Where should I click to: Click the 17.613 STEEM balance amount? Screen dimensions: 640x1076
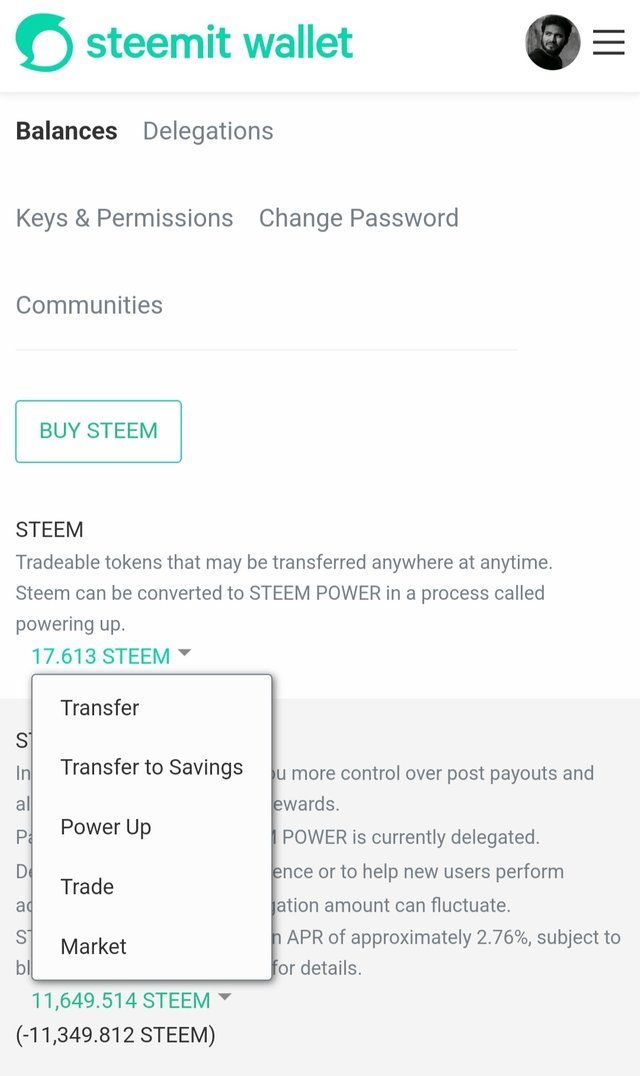(101, 656)
